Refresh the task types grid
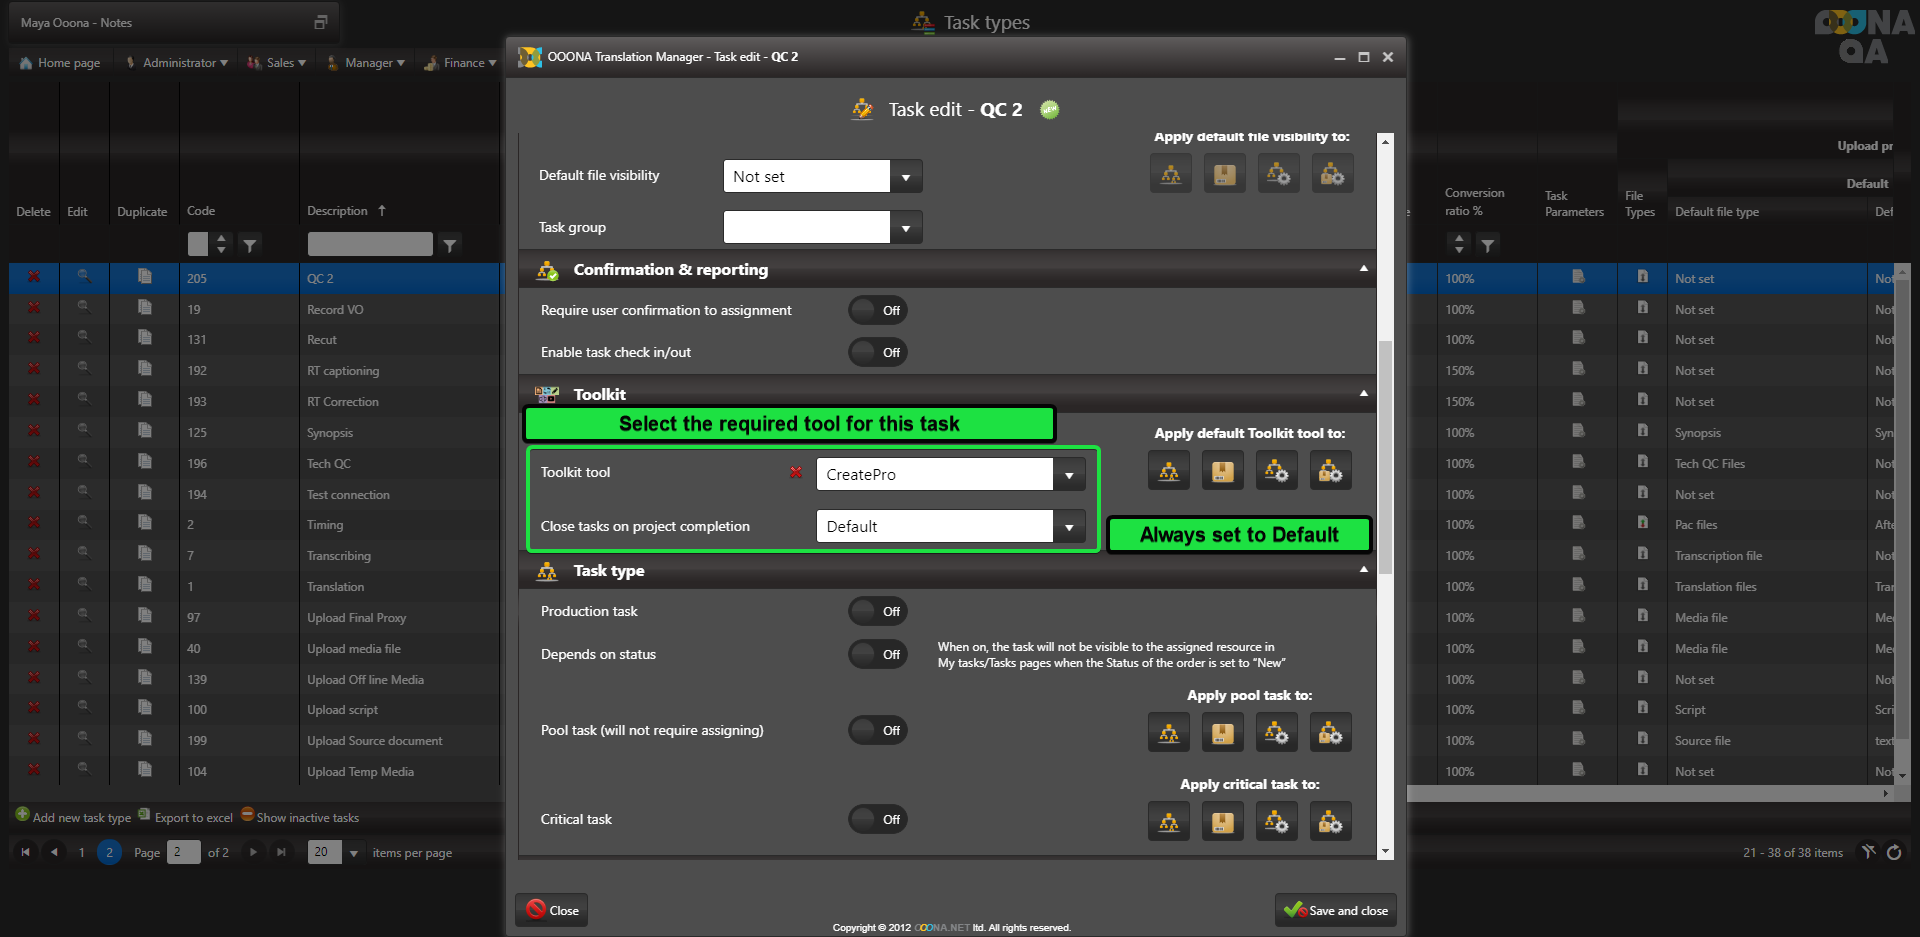 [1894, 852]
